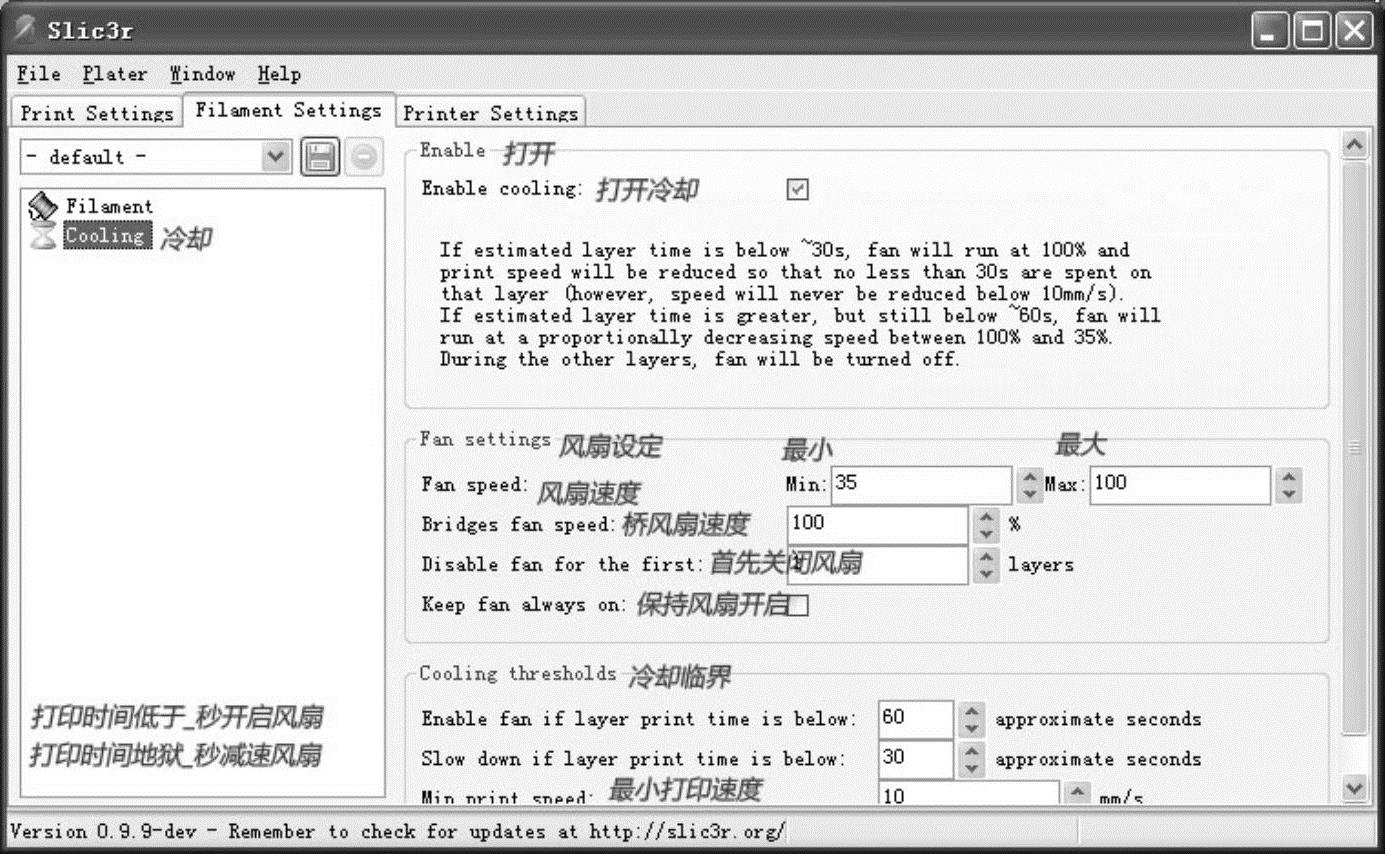Click the Min print speed field showing 10
The image size is (1385, 854).
coord(968,794)
